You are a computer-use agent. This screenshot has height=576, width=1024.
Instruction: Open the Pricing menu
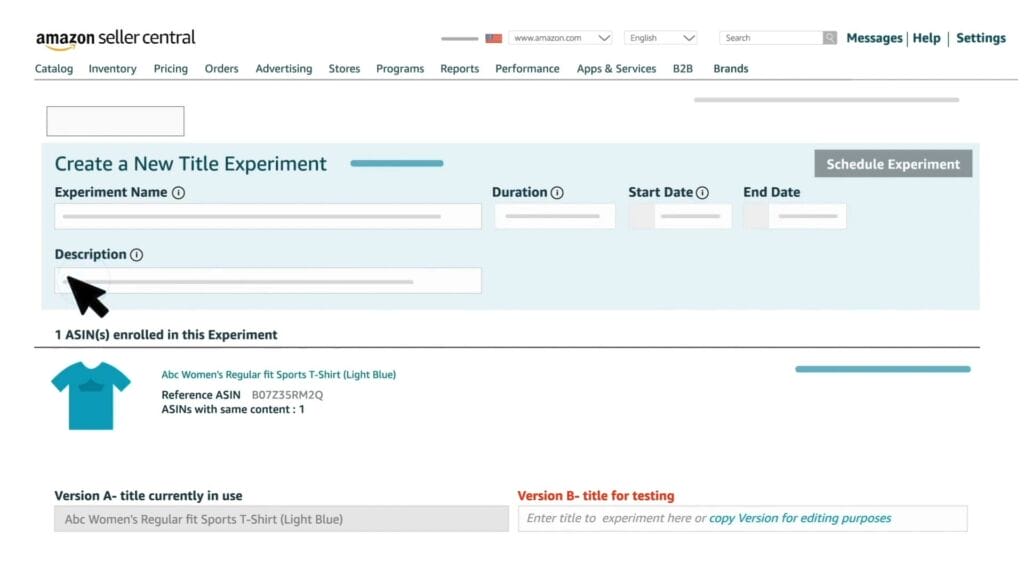(170, 69)
